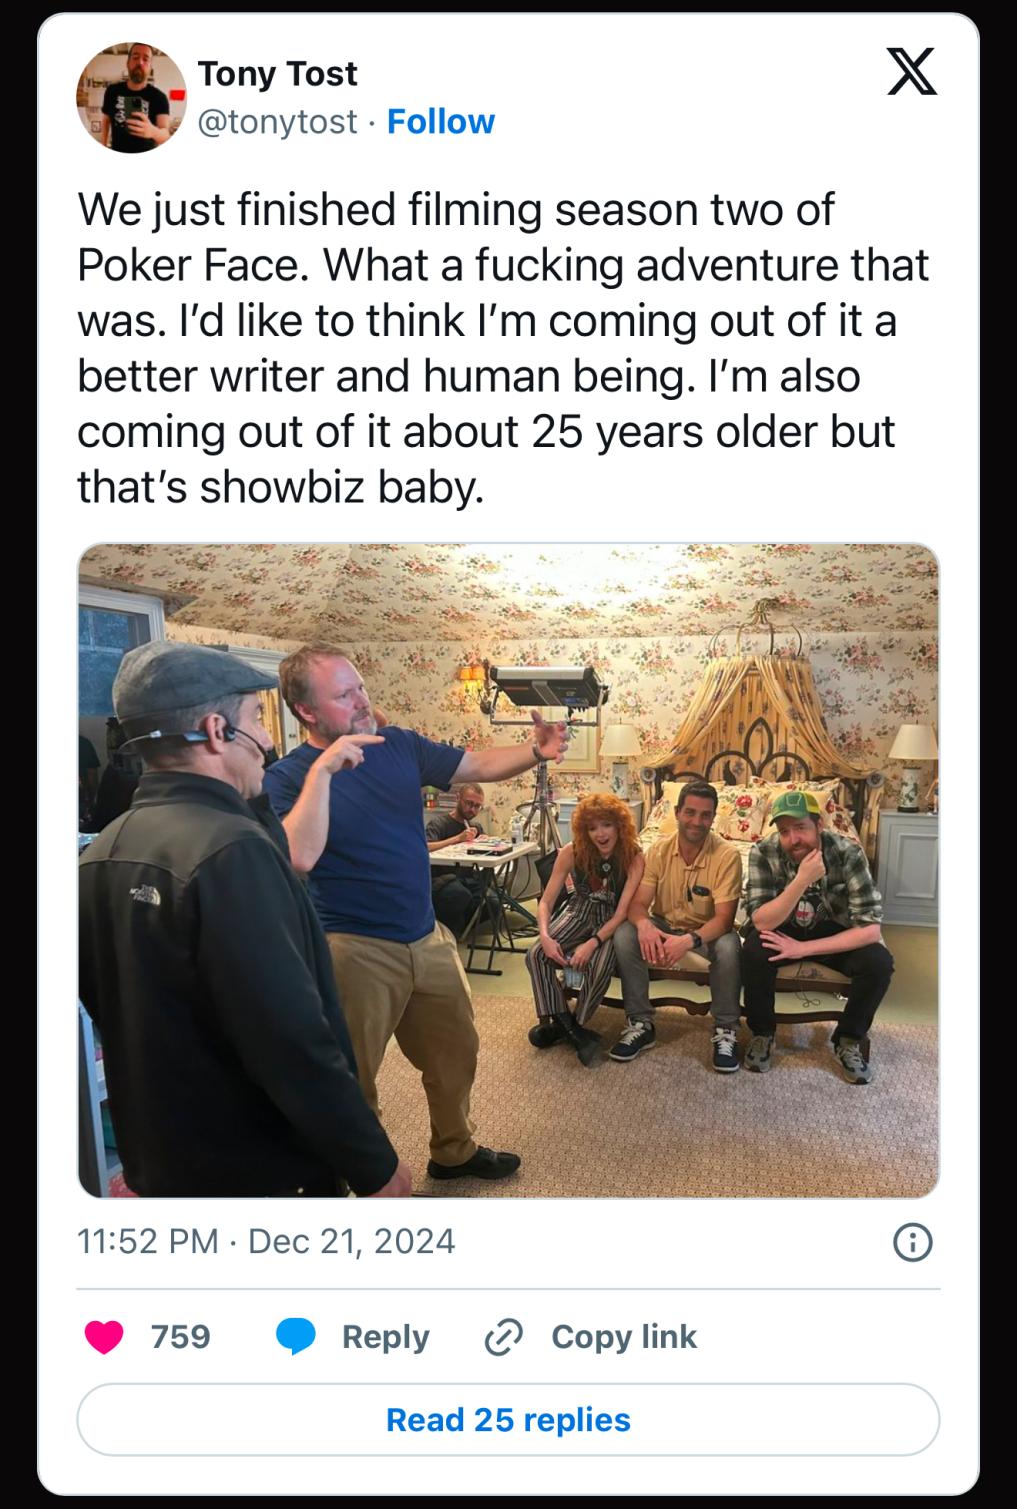
Task: Click the blue reply speech bubble icon
Action: 295,1337
